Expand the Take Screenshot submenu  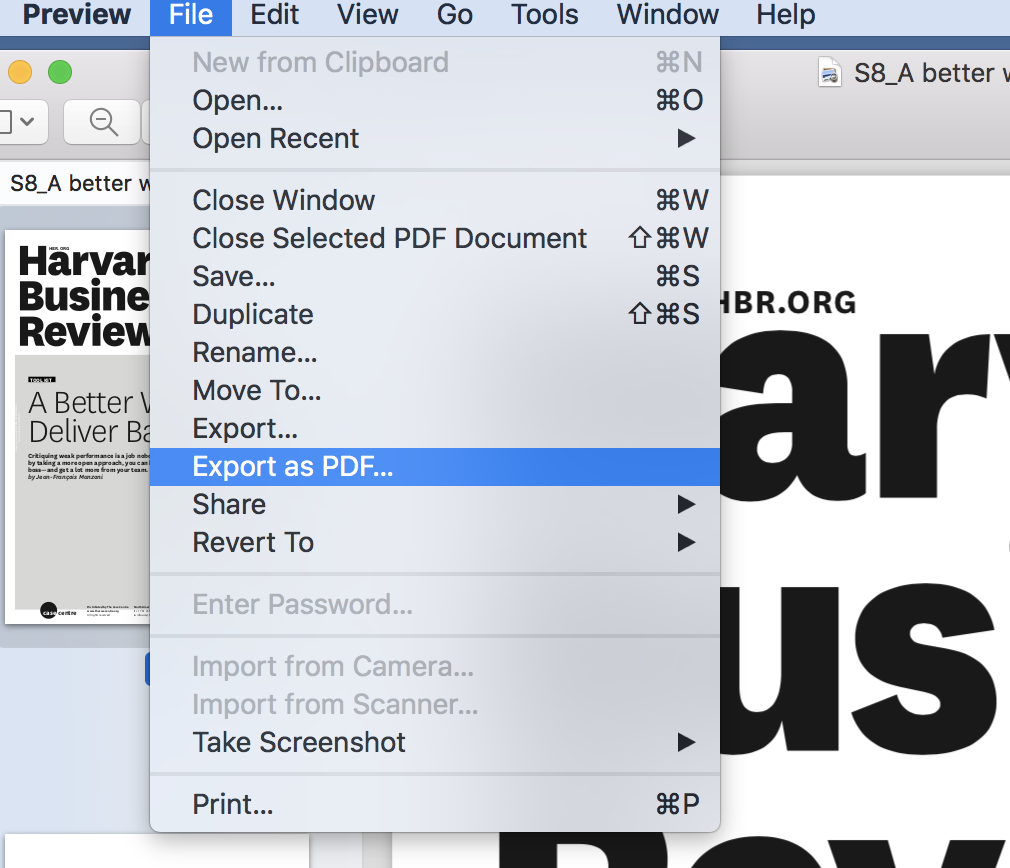pyautogui.click(x=435, y=742)
